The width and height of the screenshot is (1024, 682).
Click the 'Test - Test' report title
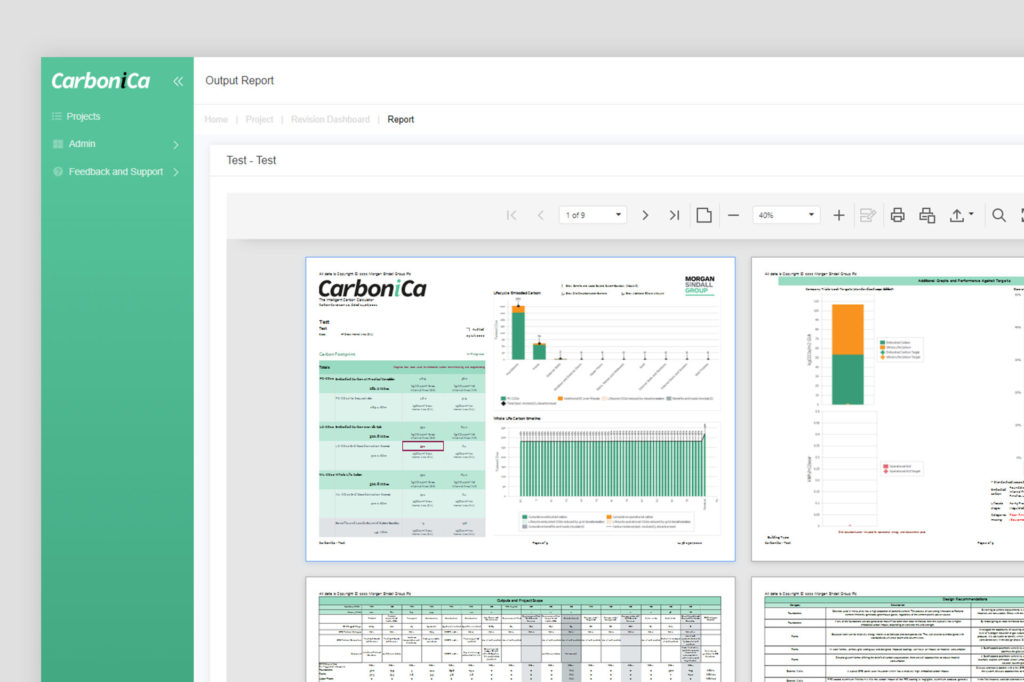(251, 160)
